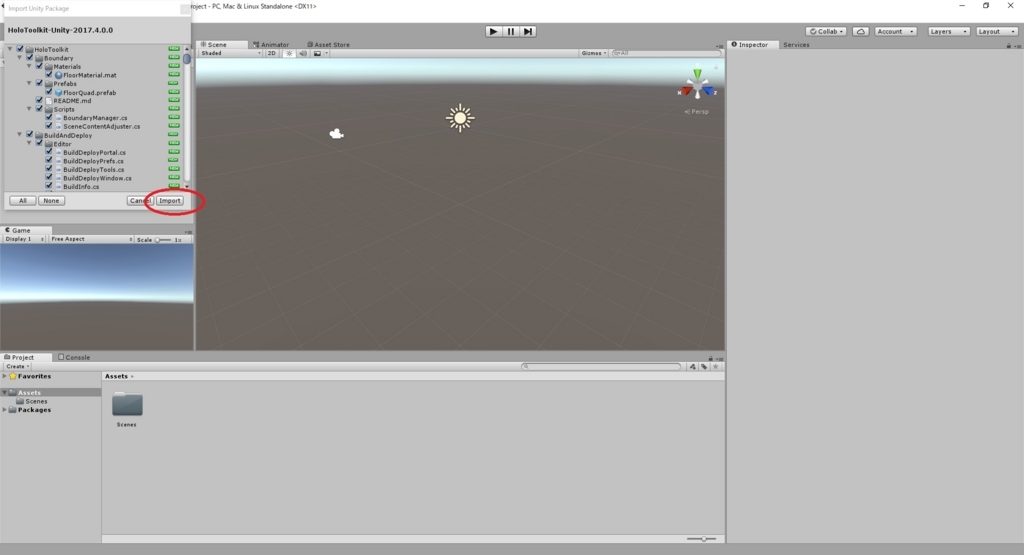Switch to the Animator tab
Screen dimensions: 1024x555
point(271,44)
